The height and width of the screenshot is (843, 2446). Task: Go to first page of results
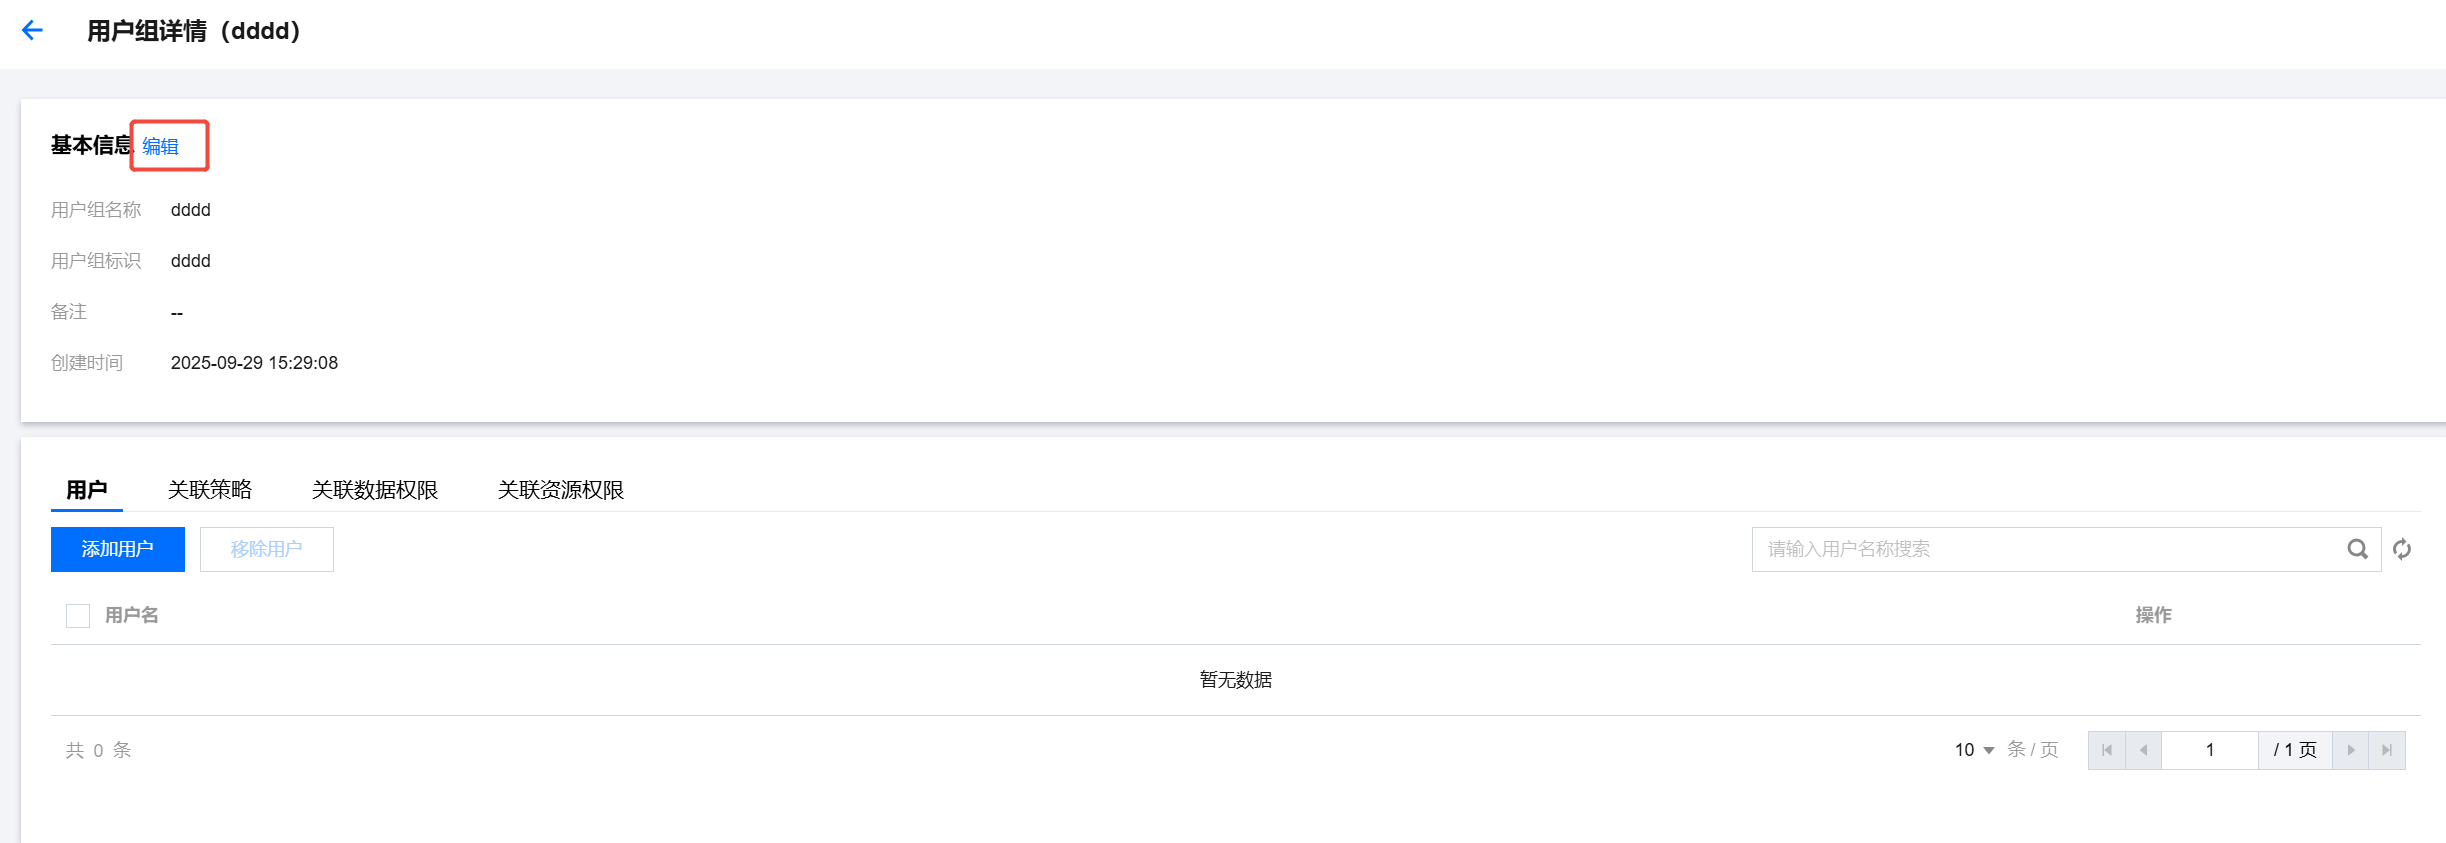(x=2106, y=750)
